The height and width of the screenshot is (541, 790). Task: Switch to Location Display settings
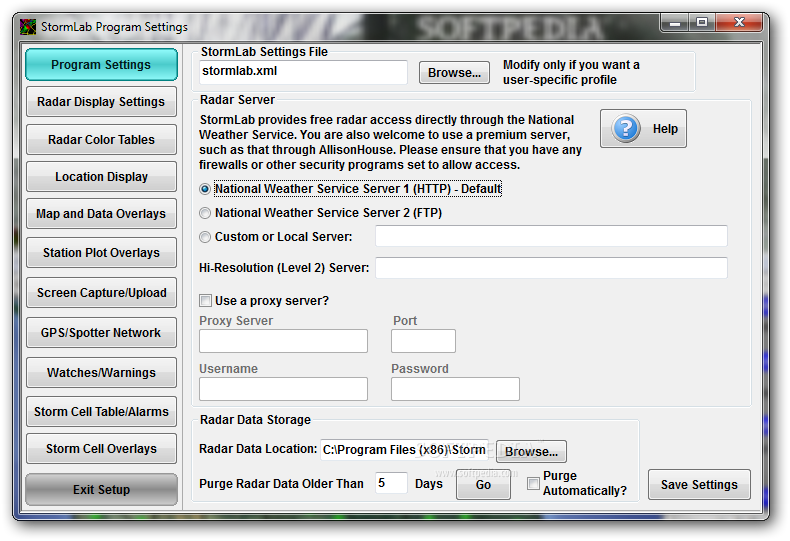click(101, 177)
